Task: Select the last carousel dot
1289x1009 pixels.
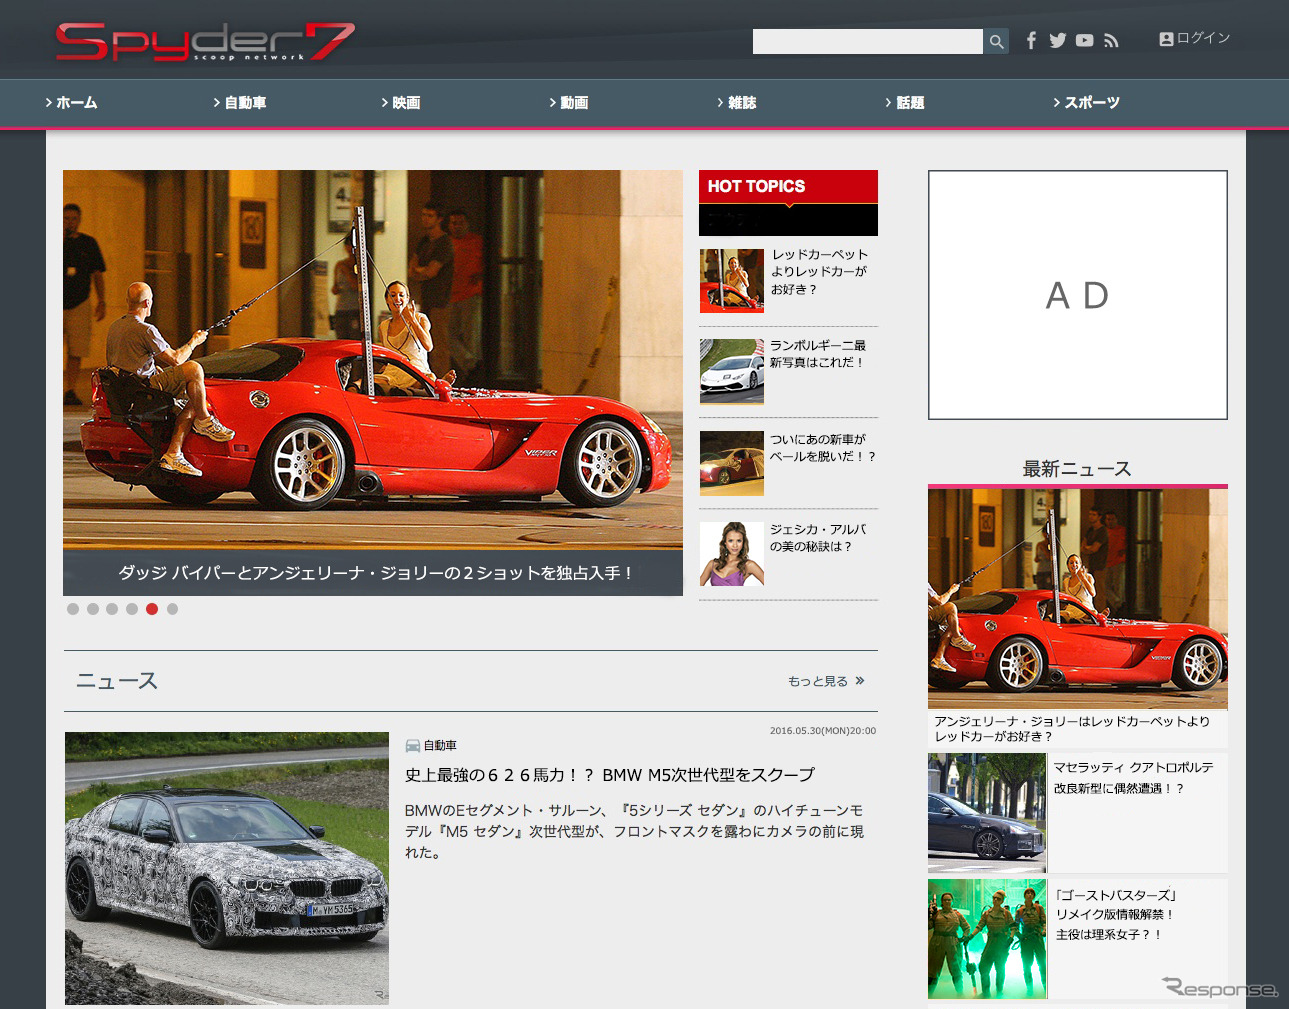Action: [x=172, y=609]
